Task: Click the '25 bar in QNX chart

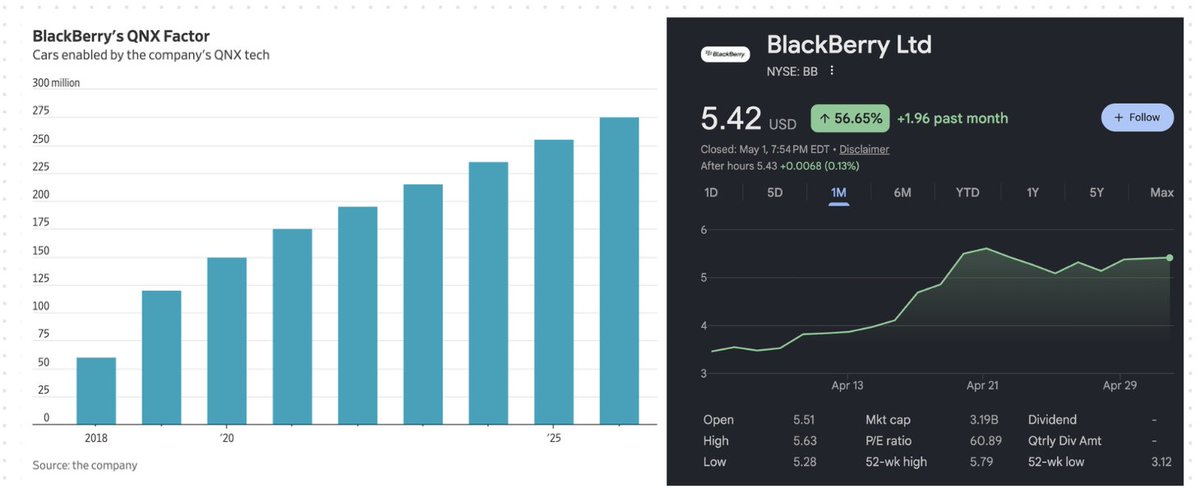Action: 553,282
